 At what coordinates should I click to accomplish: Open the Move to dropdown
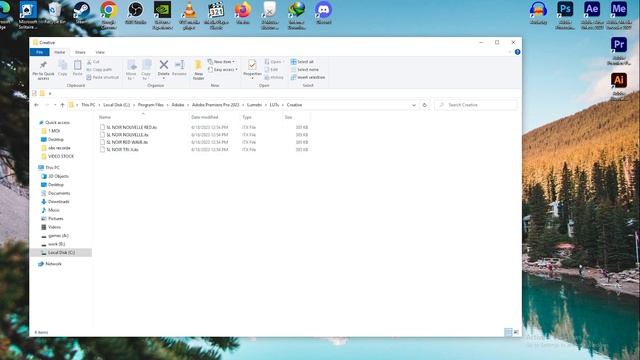click(131, 70)
